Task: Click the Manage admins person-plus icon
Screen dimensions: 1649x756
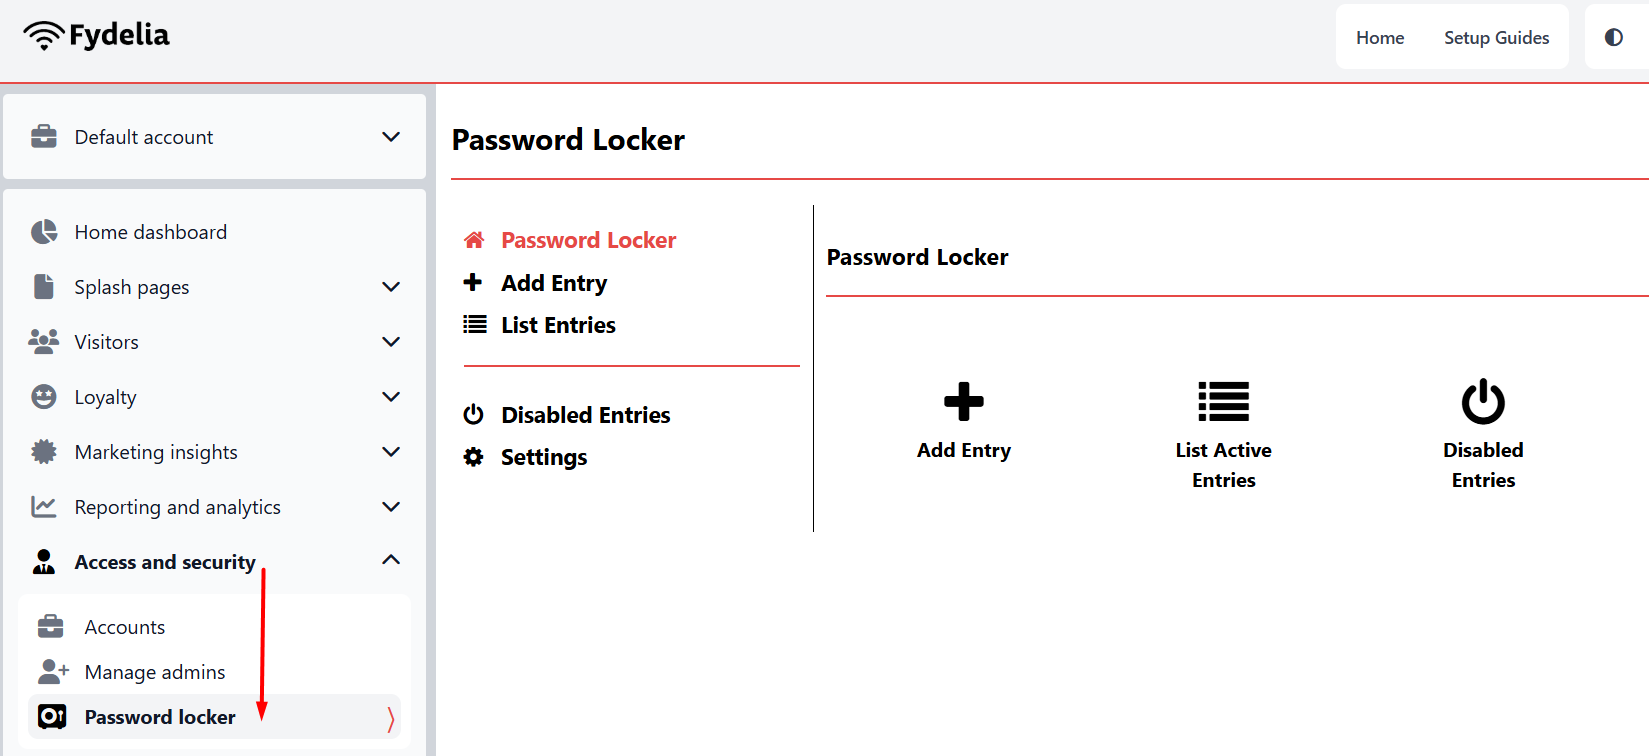Action: pos(53,671)
